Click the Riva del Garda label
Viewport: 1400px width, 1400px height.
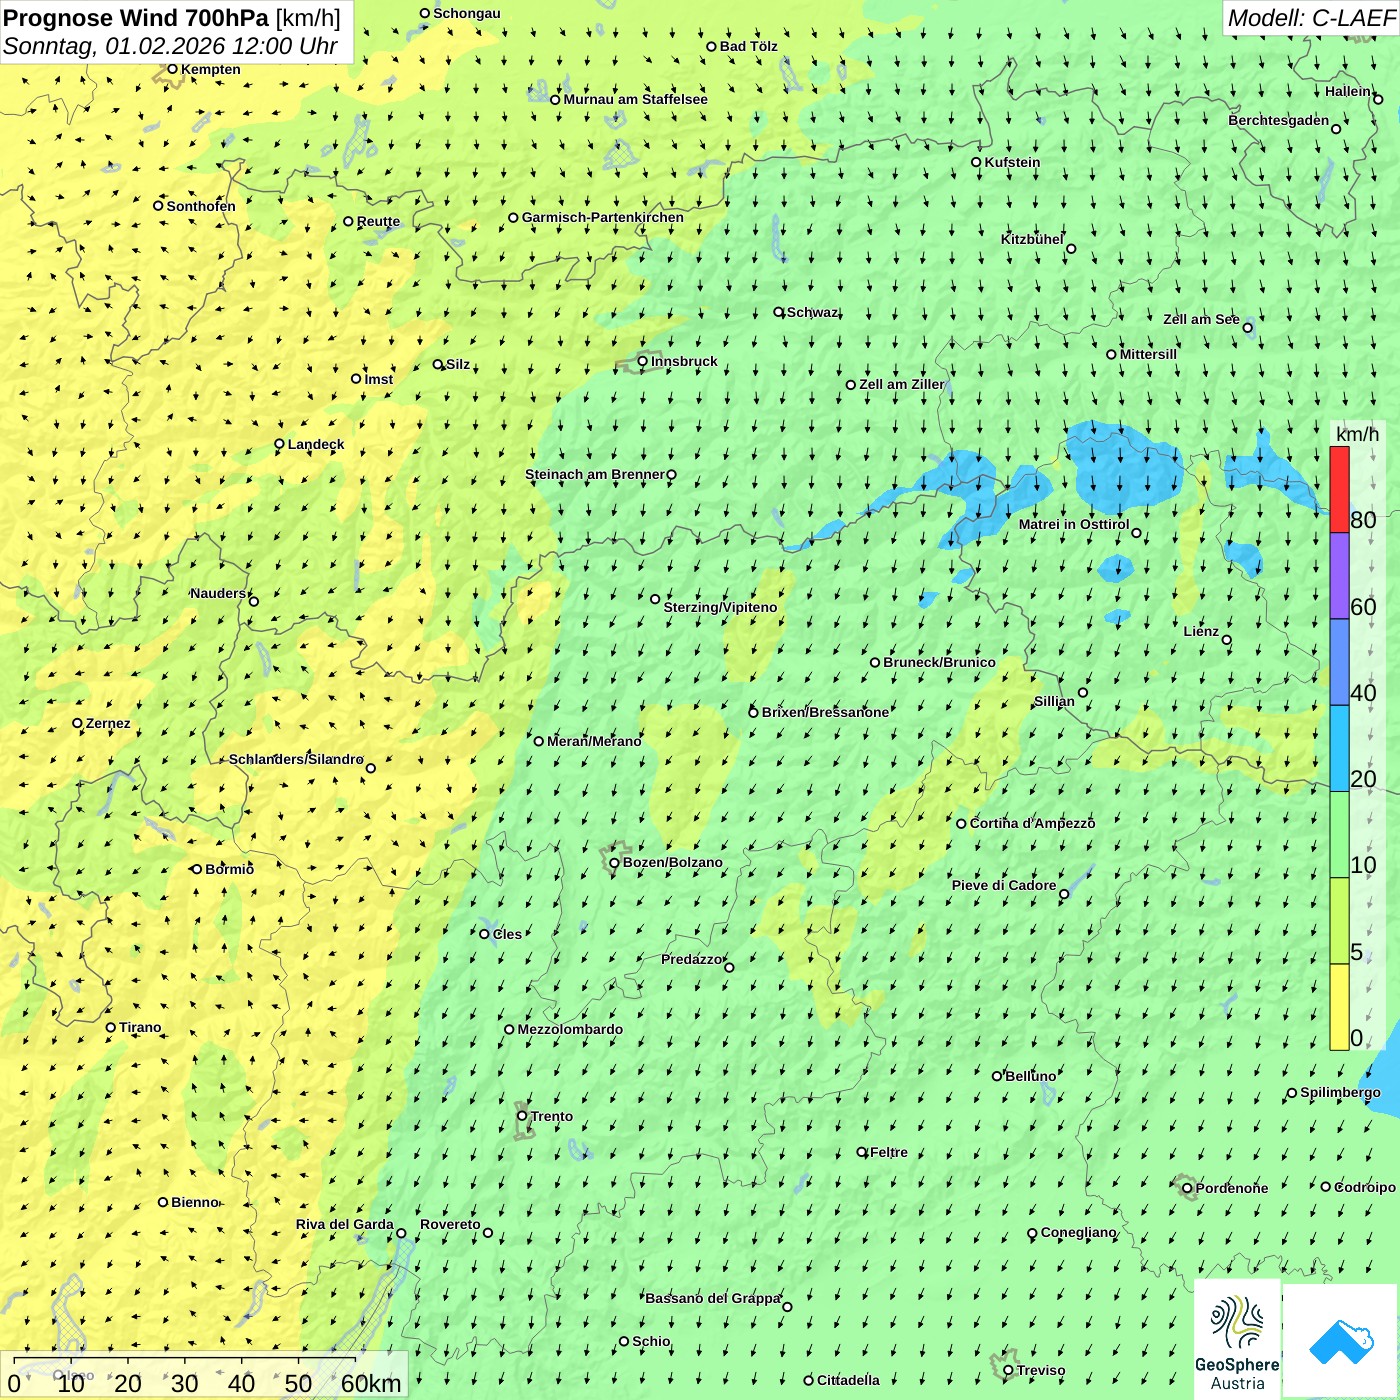[345, 1224]
